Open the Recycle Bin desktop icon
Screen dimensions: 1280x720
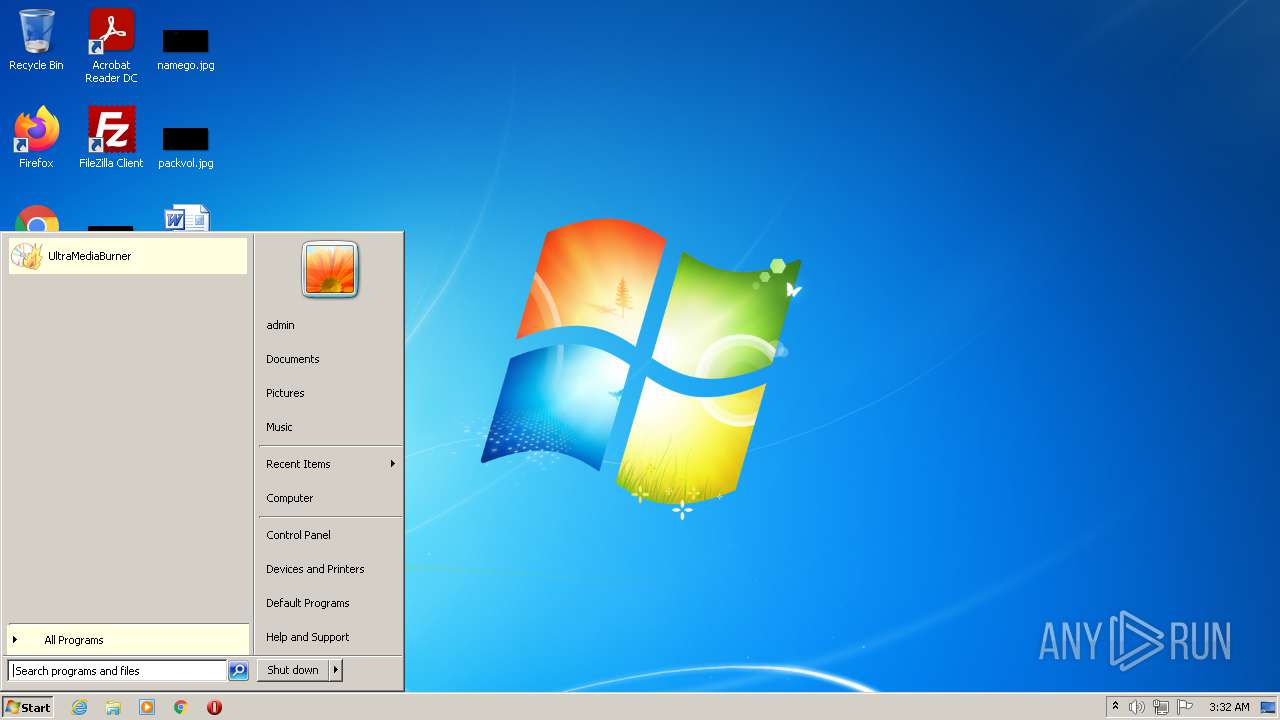pyautogui.click(x=36, y=40)
